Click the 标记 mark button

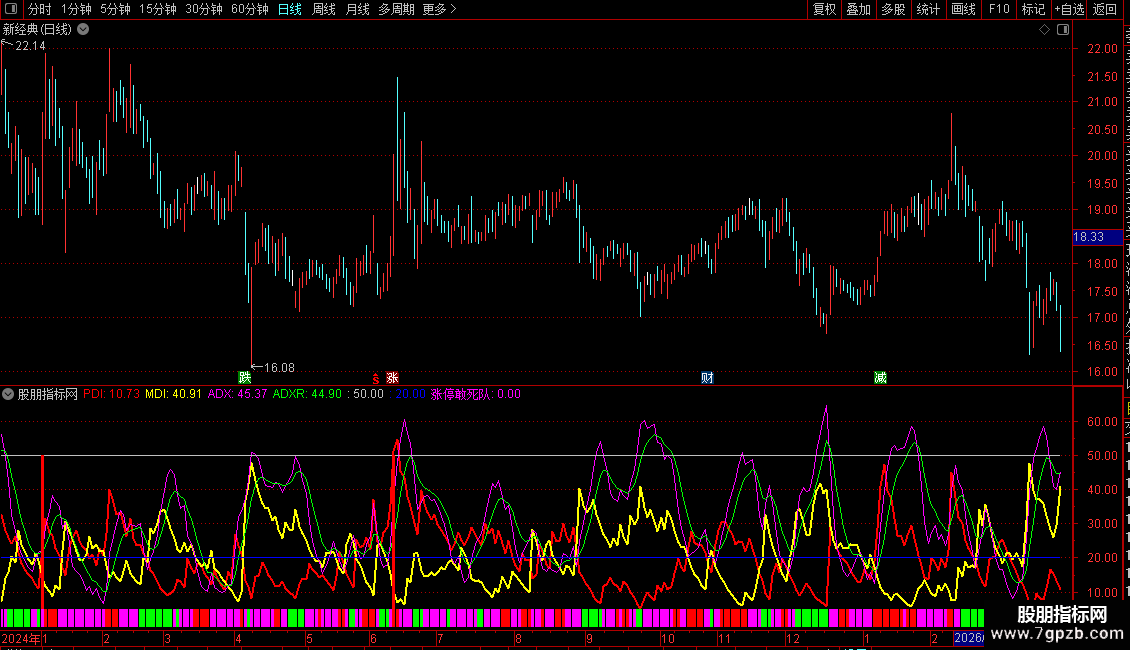tap(1033, 9)
